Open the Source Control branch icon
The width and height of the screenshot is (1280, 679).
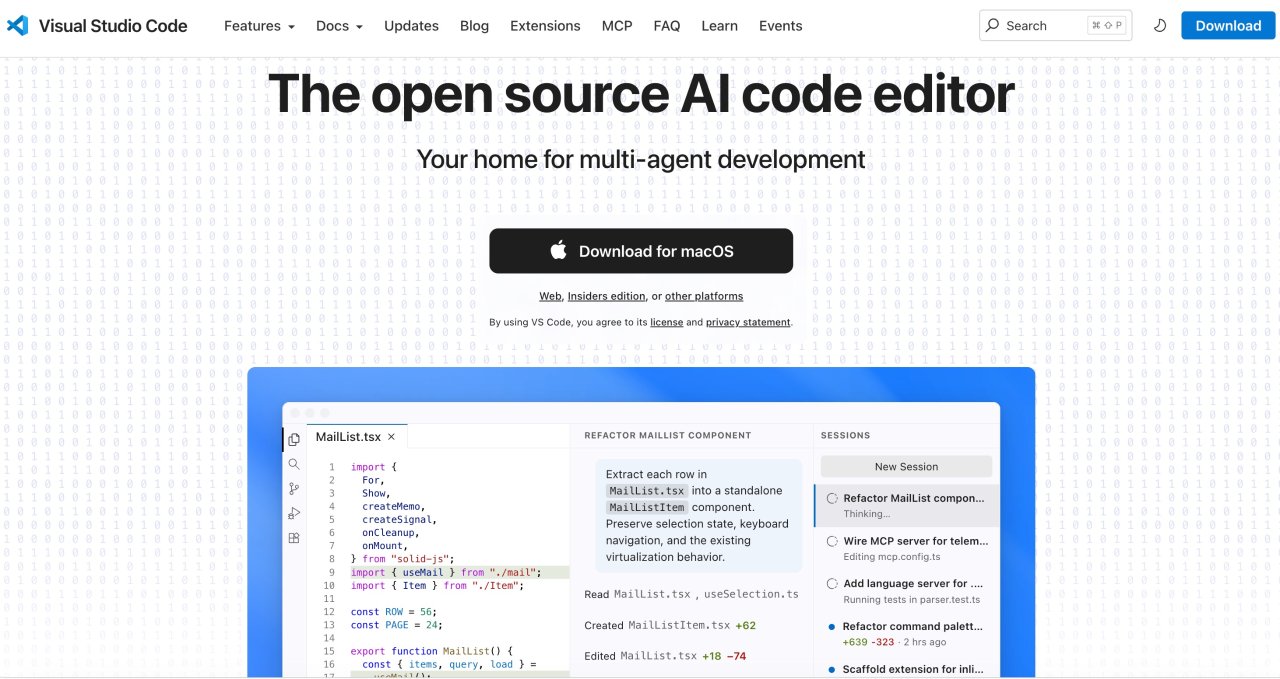coord(294,489)
